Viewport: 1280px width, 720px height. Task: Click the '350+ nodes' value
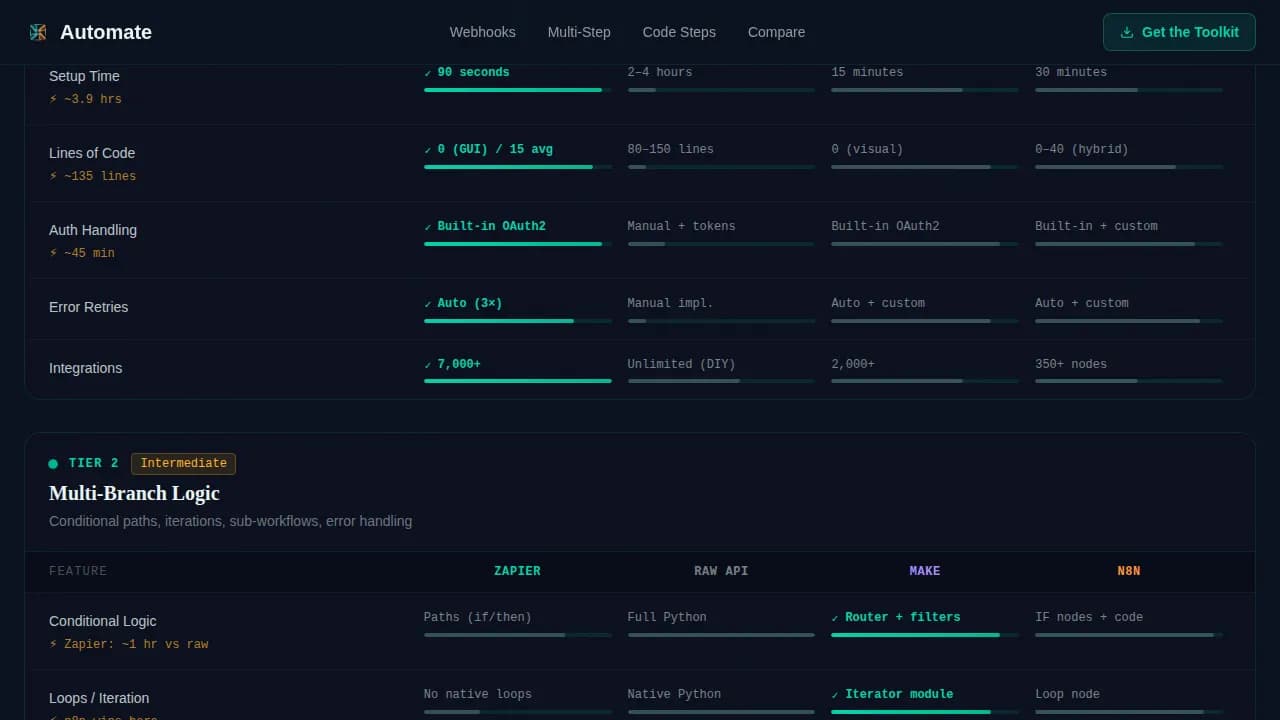1071,364
